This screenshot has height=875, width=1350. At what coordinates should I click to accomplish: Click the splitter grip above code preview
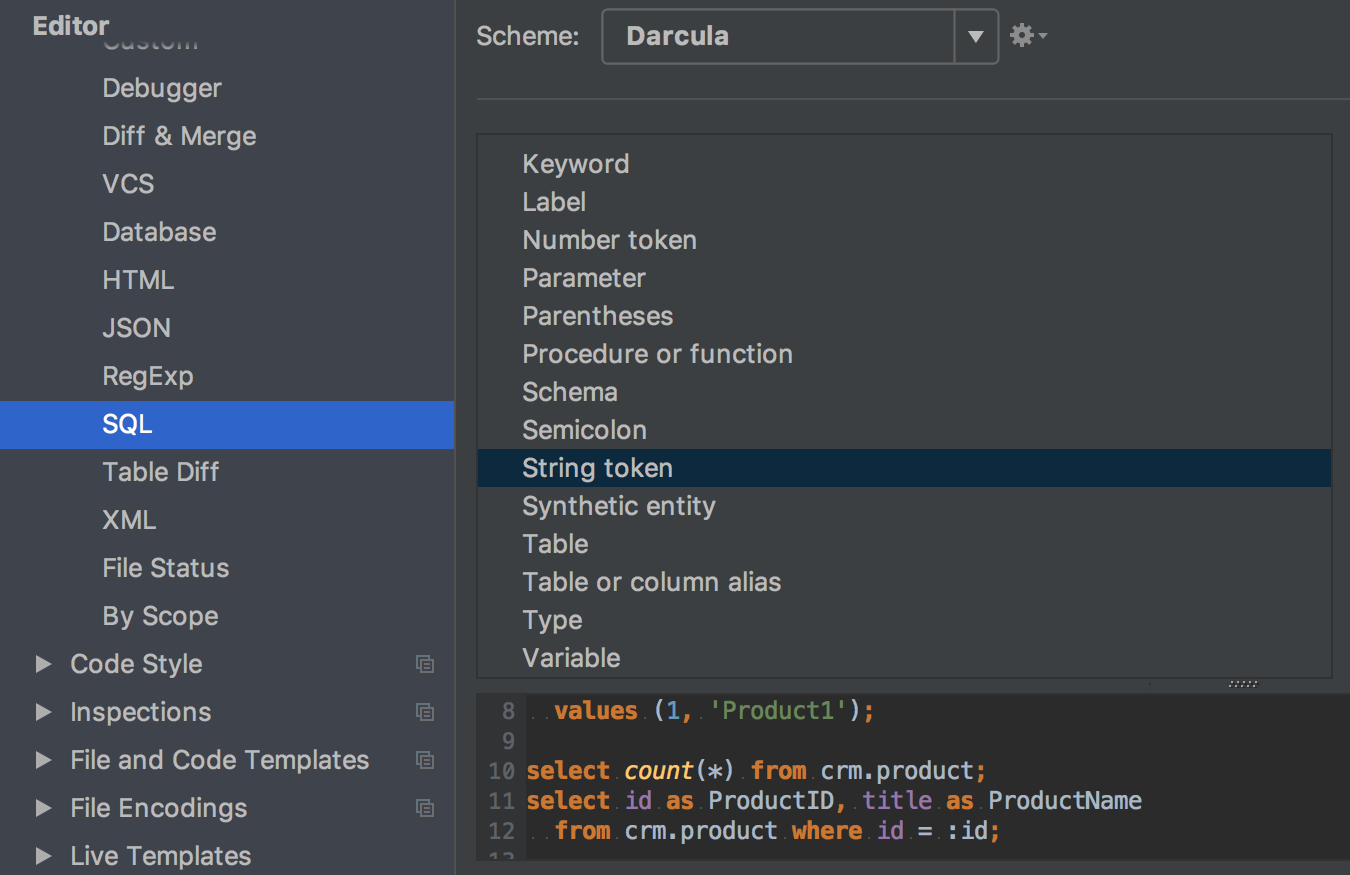click(1242, 685)
